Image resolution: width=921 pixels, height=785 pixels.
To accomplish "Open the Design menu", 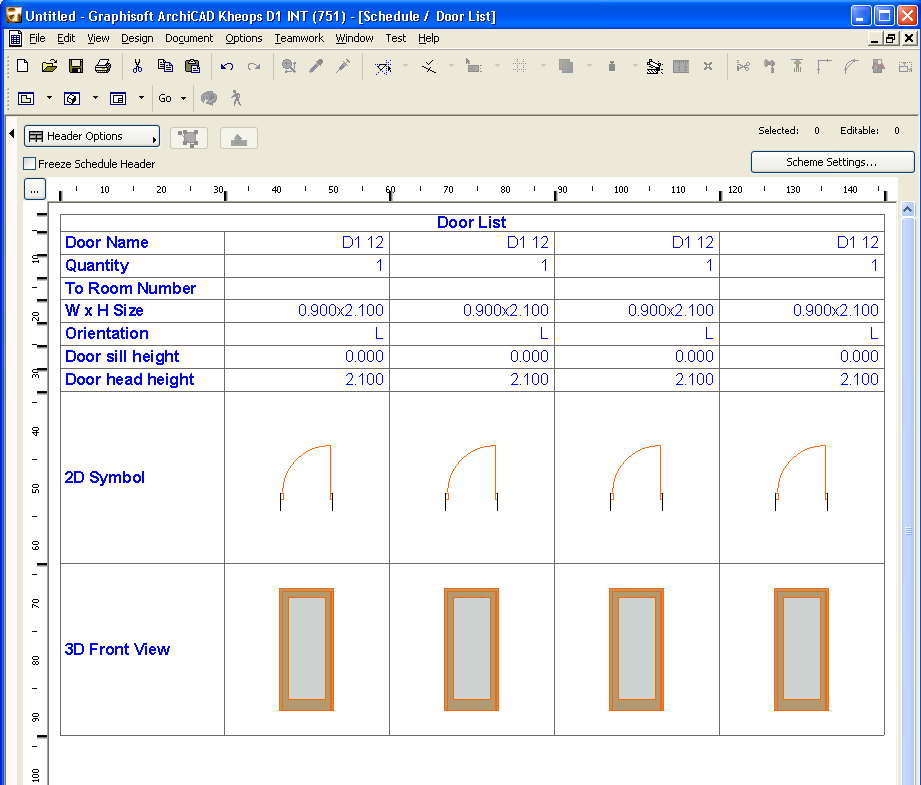I will 137,38.
